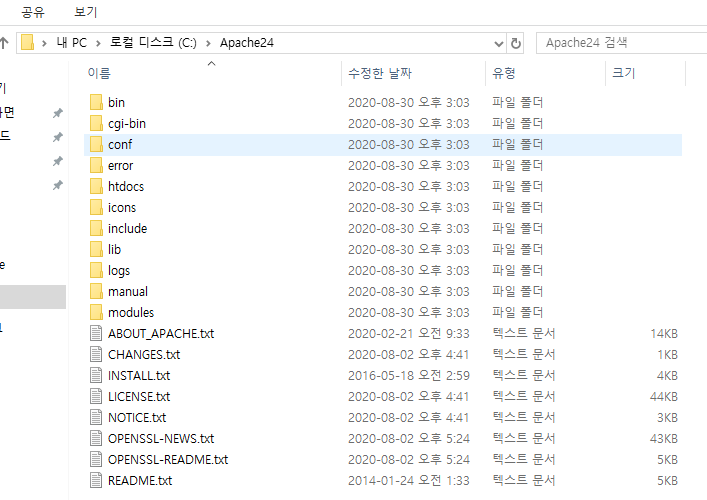Click the NOTICE.txt document icon
The image size is (707, 500).
tap(96, 417)
